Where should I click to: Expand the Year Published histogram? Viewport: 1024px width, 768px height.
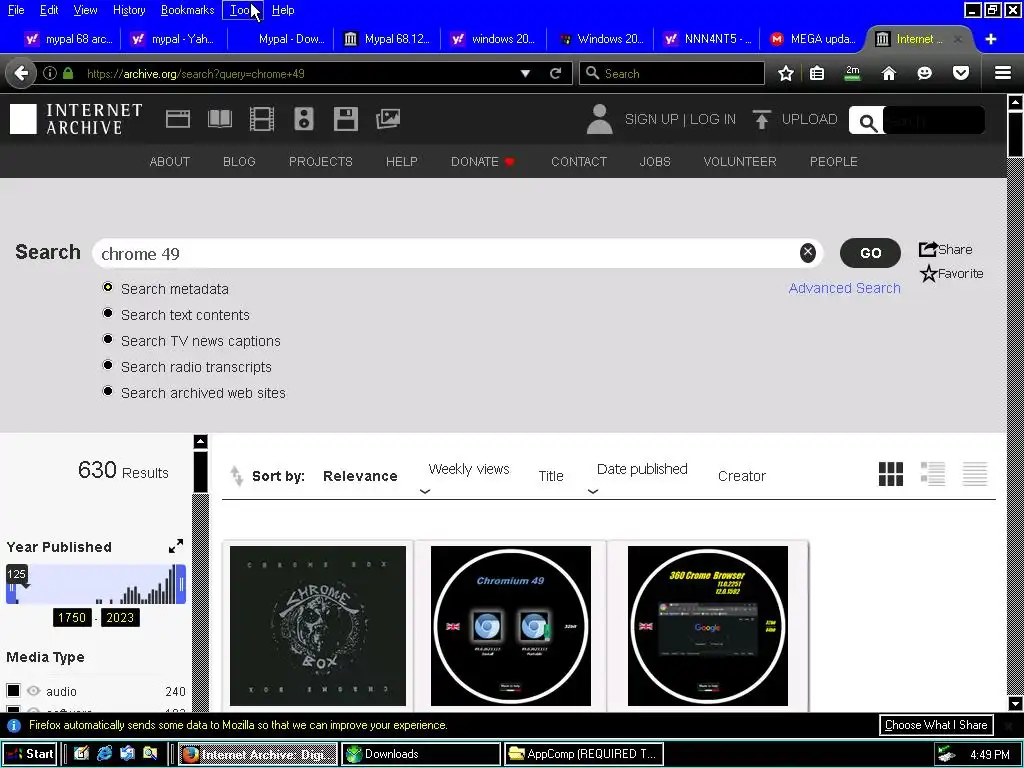pyautogui.click(x=176, y=546)
